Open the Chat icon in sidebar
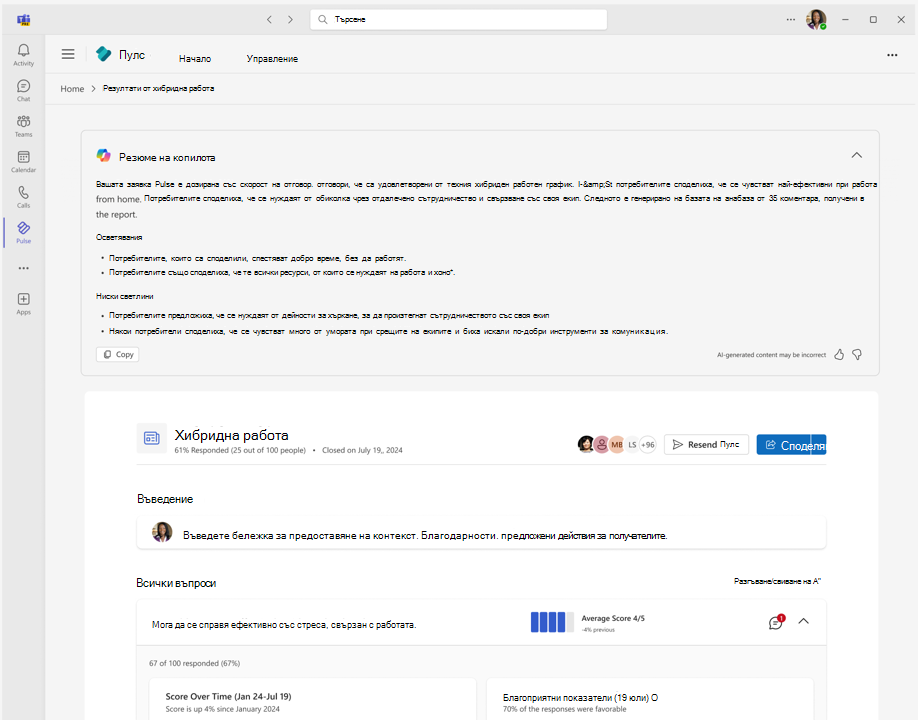This screenshot has height=720, width=918. pyautogui.click(x=23, y=90)
